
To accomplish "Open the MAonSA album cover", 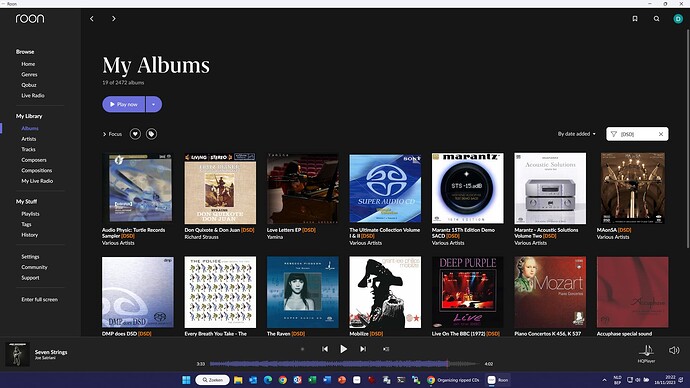I will 633,188.
